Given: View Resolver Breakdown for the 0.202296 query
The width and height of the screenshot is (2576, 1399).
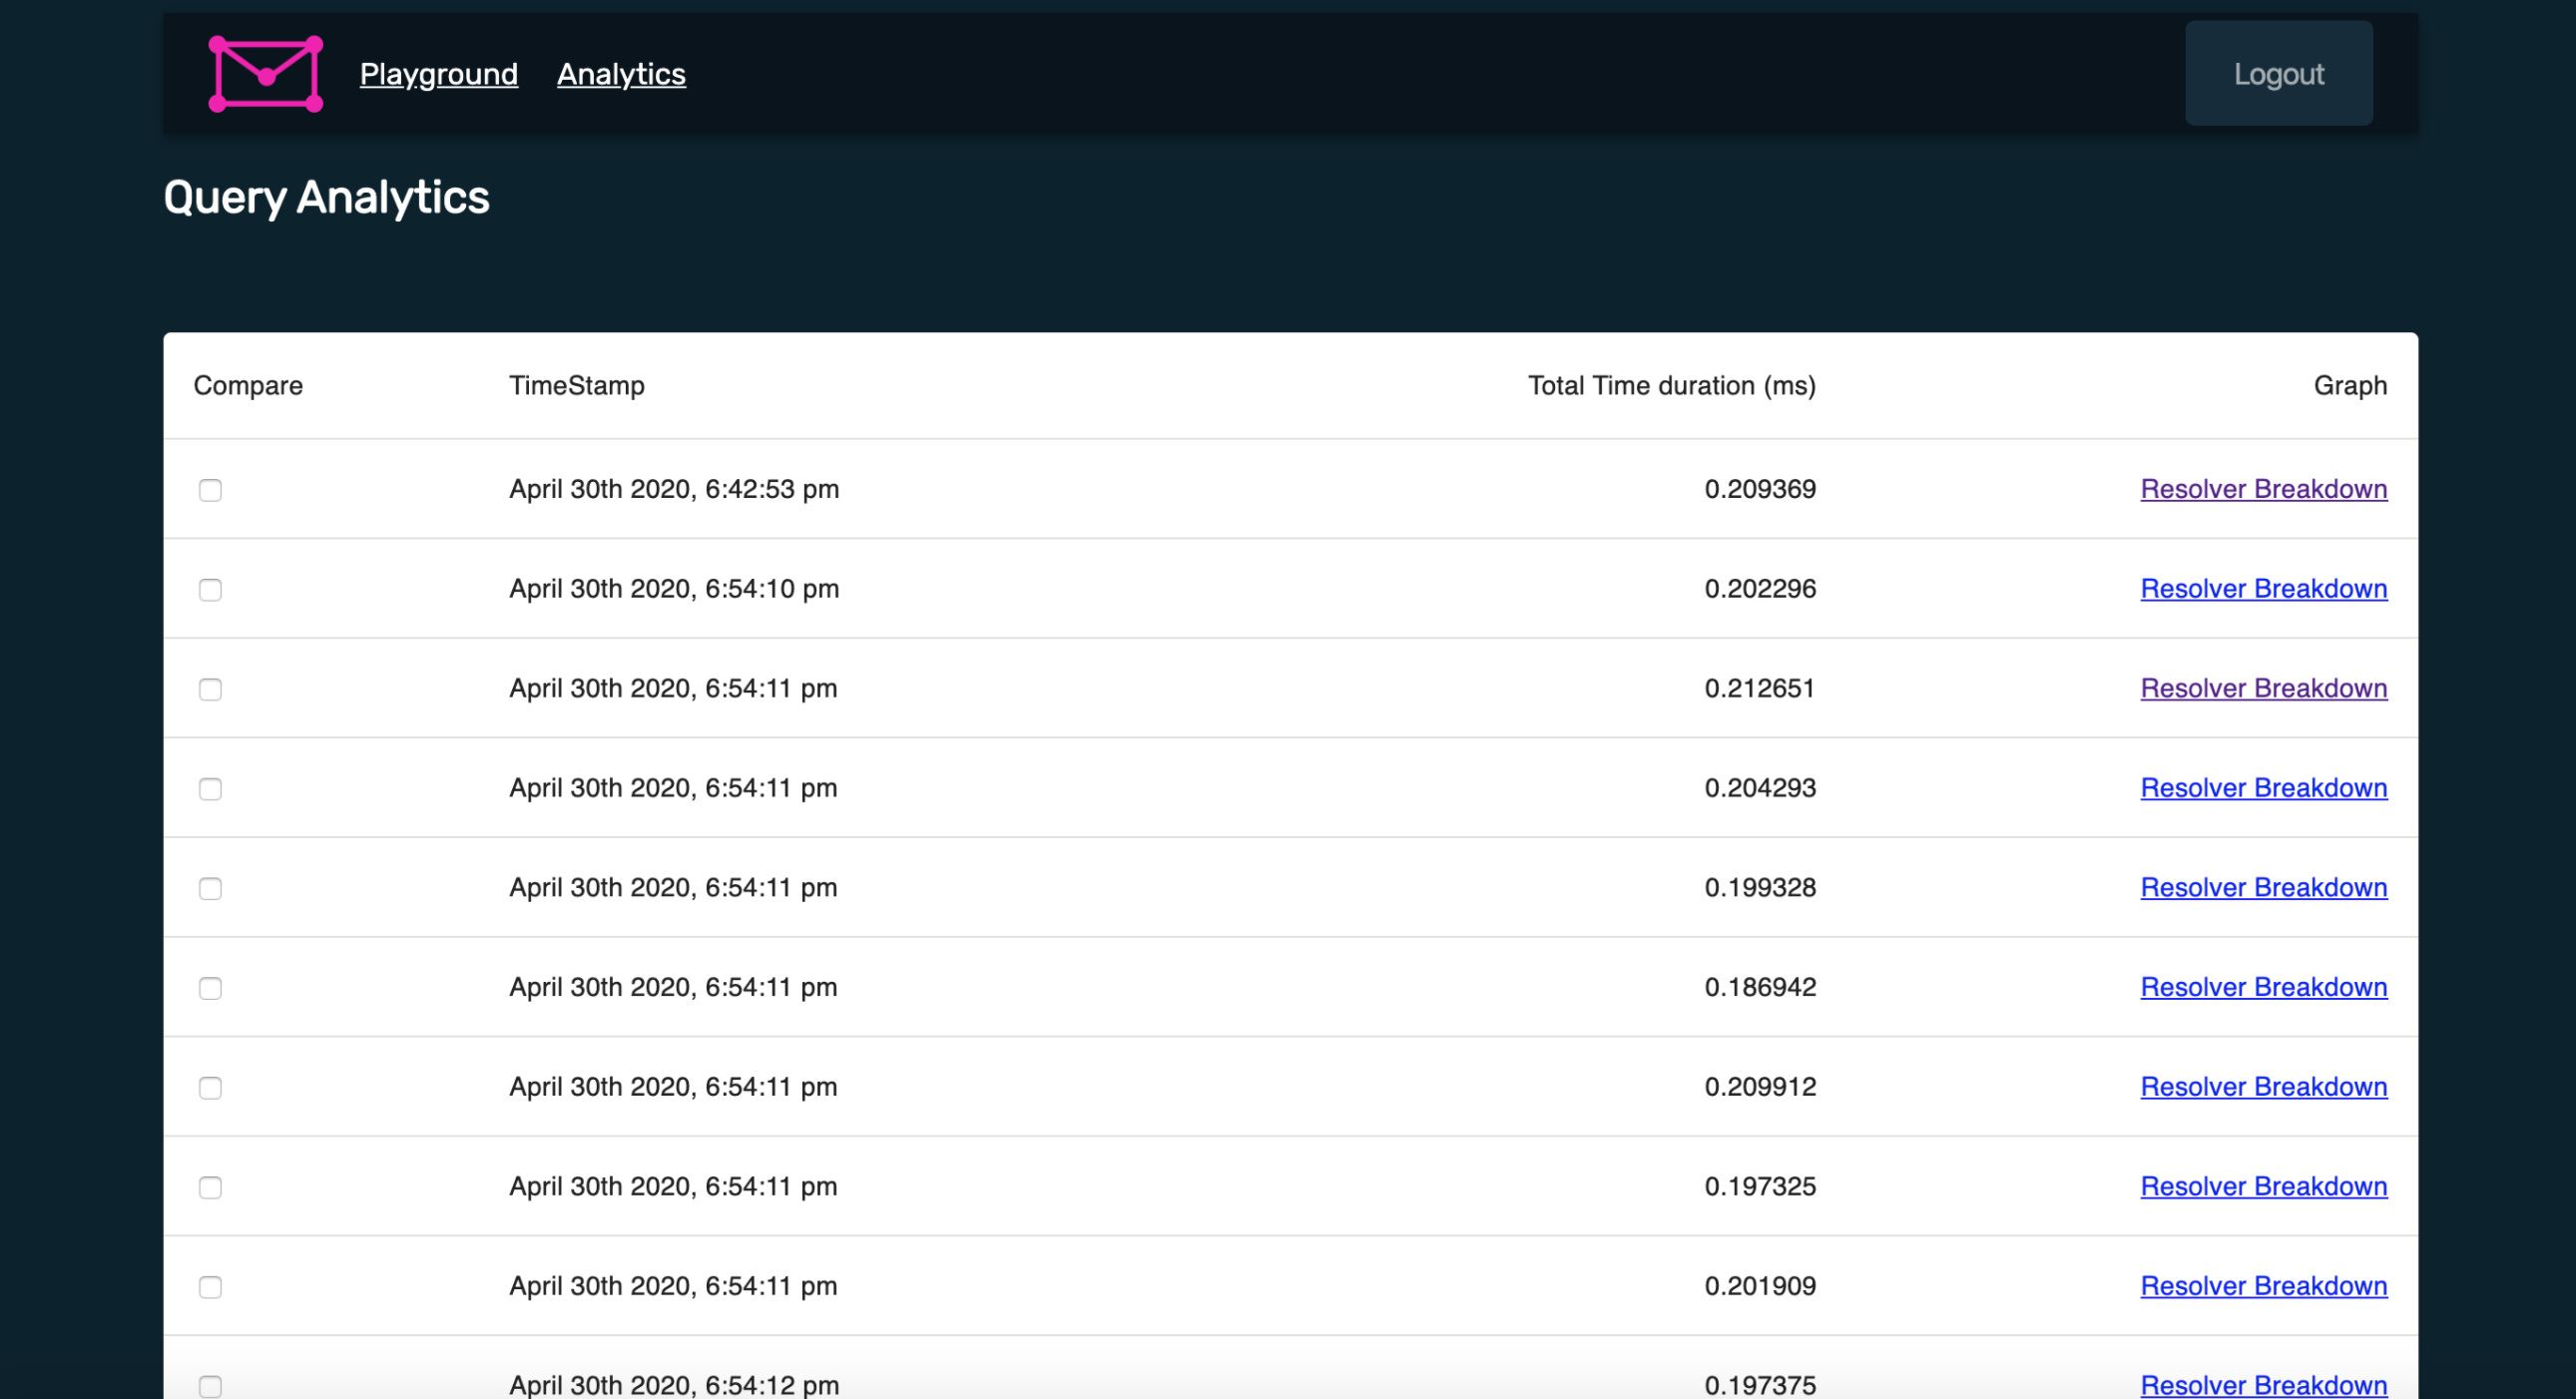Looking at the screenshot, I should click(2263, 589).
